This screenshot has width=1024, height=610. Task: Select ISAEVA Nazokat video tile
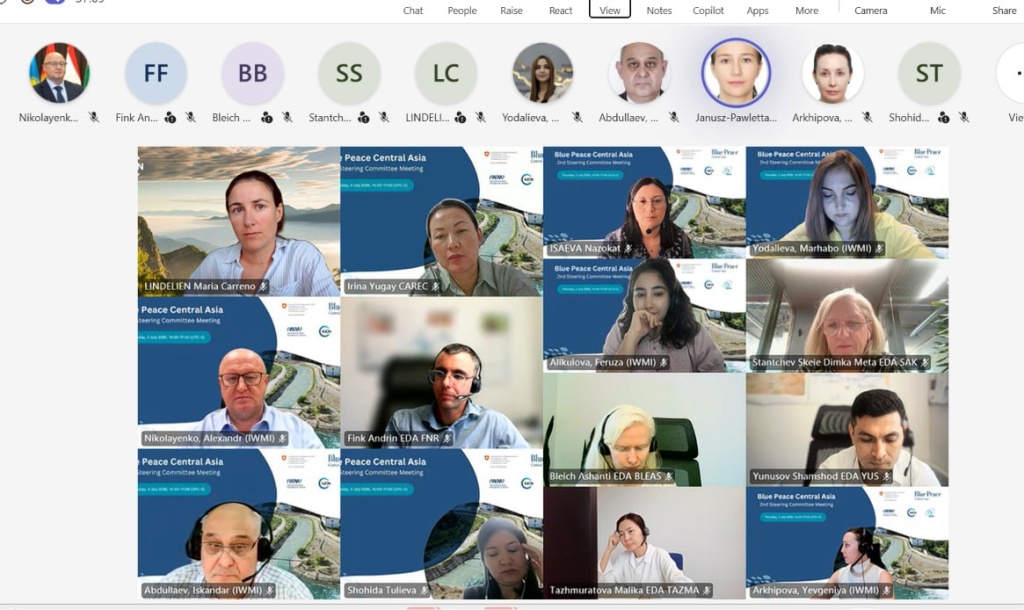click(x=644, y=202)
